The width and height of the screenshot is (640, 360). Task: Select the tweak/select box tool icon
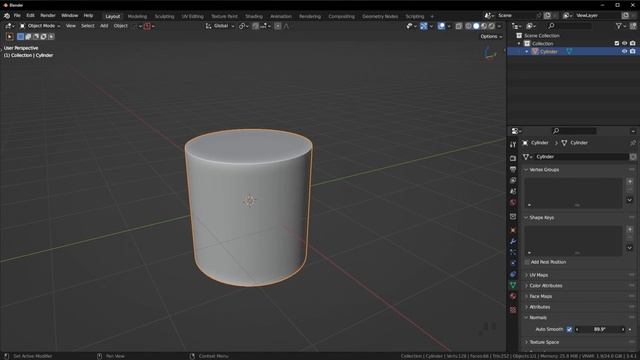click(9, 37)
